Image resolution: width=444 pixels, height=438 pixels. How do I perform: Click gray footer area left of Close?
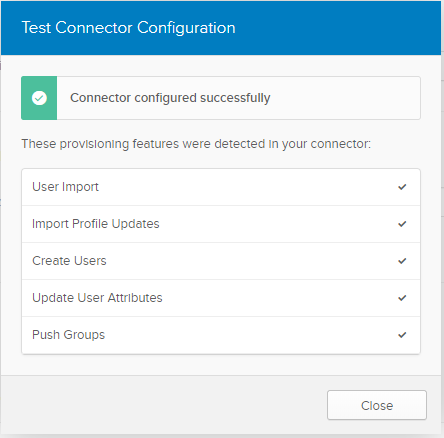tap(163, 405)
